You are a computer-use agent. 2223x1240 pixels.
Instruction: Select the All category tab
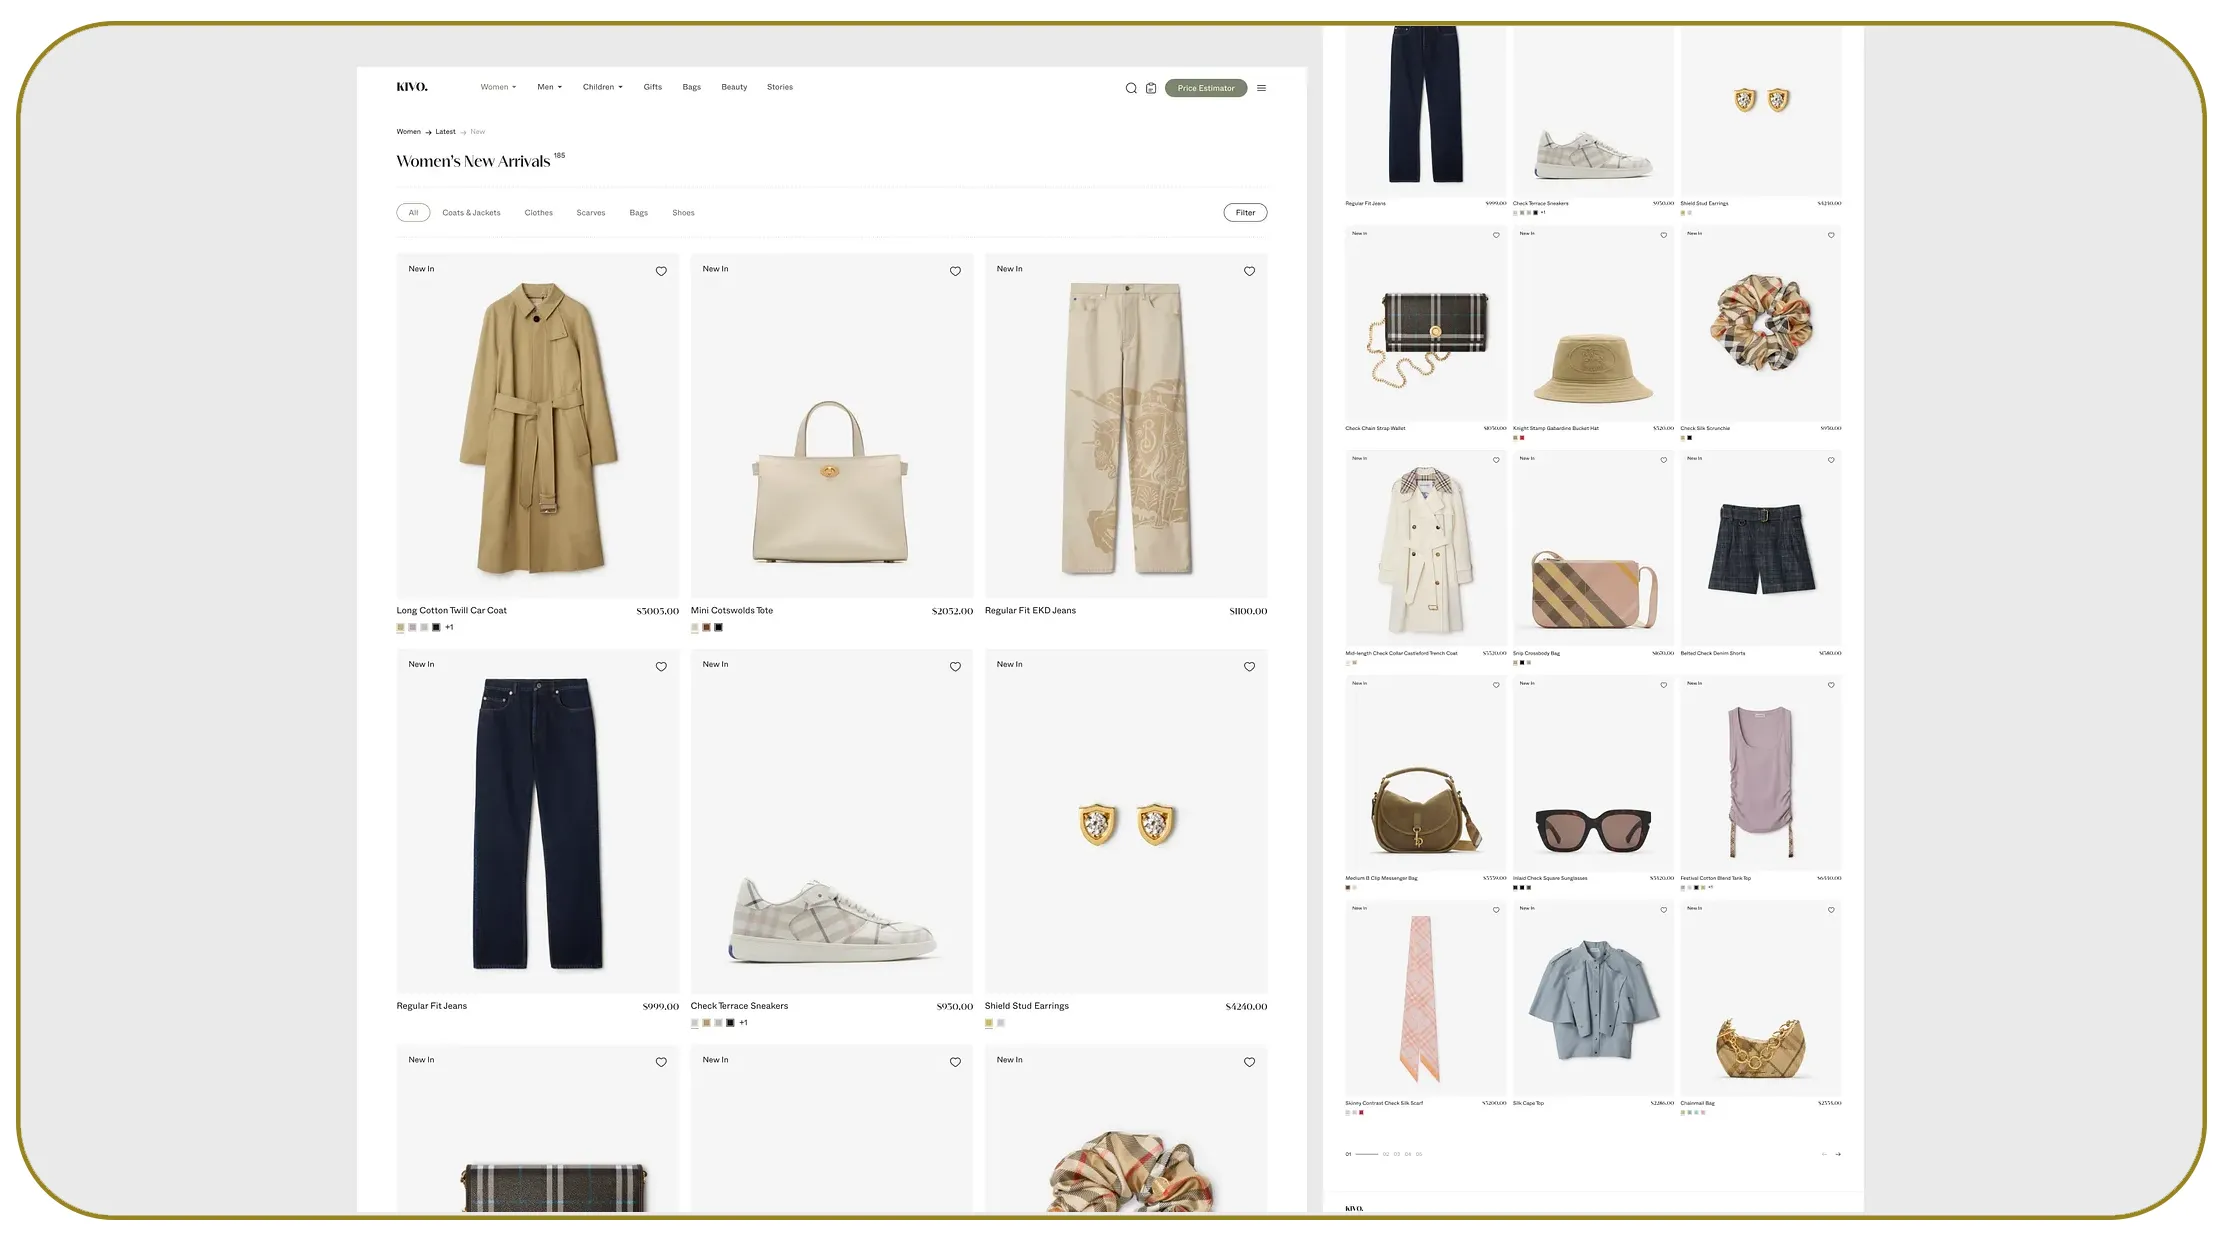tap(413, 212)
